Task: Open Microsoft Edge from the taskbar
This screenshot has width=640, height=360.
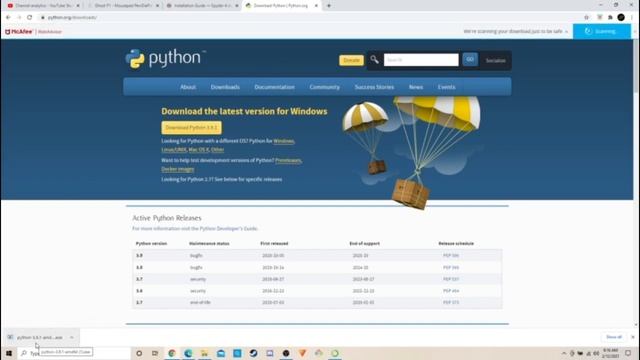Action: pyautogui.click(x=188, y=353)
